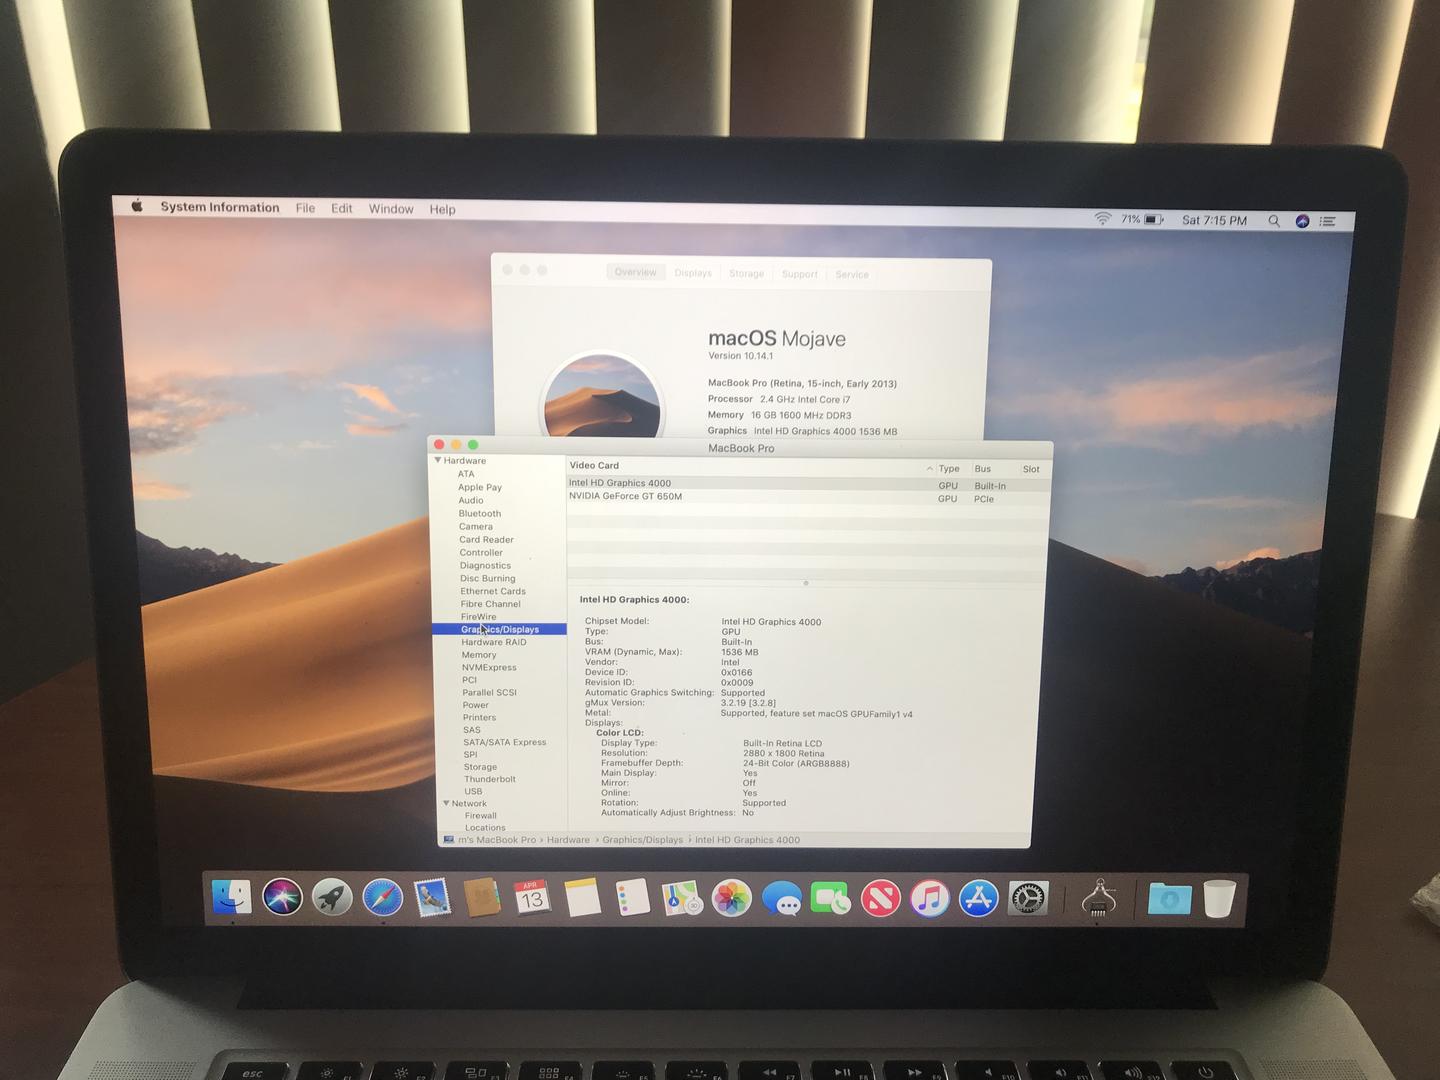Open Reminders from the Dock
1440x1080 pixels.
(x=632, y=897)
